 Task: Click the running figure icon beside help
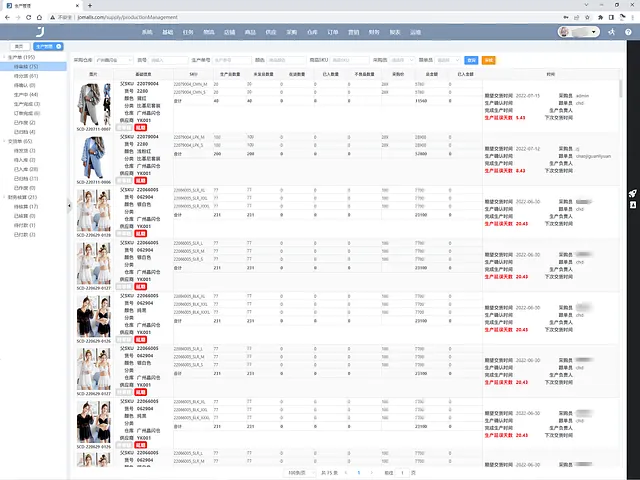[x=611, y=32]
